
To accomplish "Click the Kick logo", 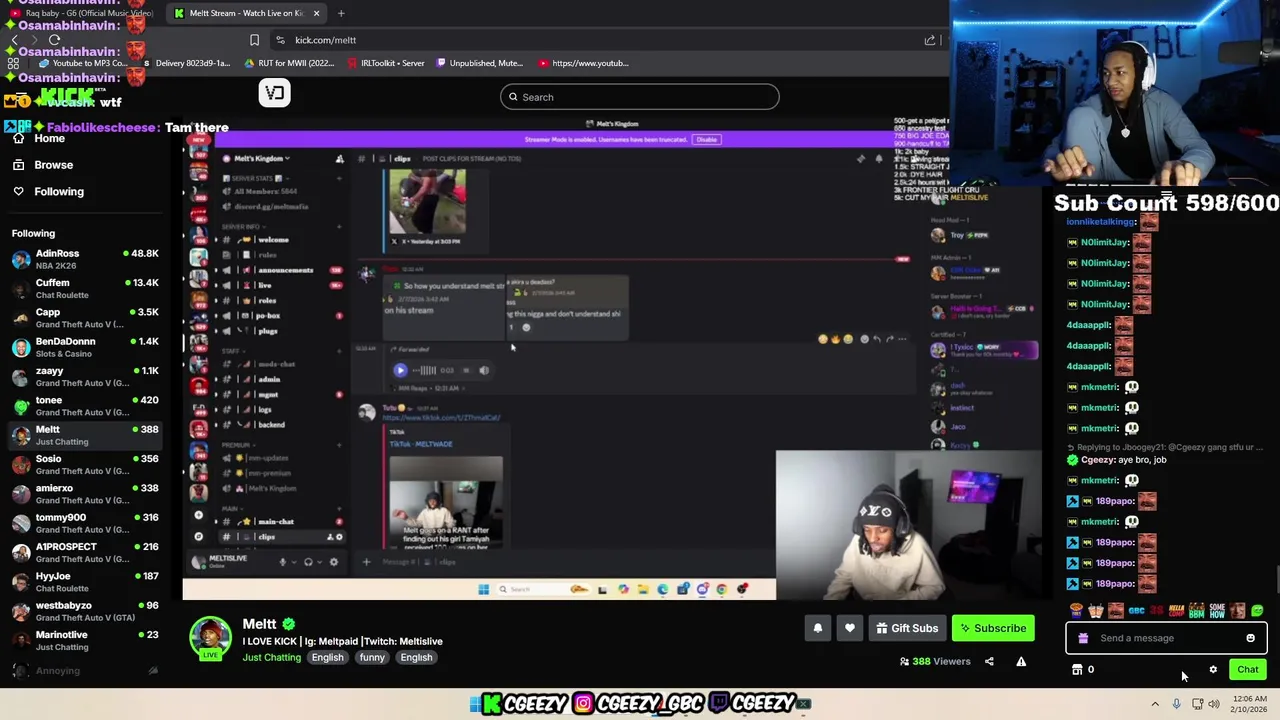I will [67, 97].
